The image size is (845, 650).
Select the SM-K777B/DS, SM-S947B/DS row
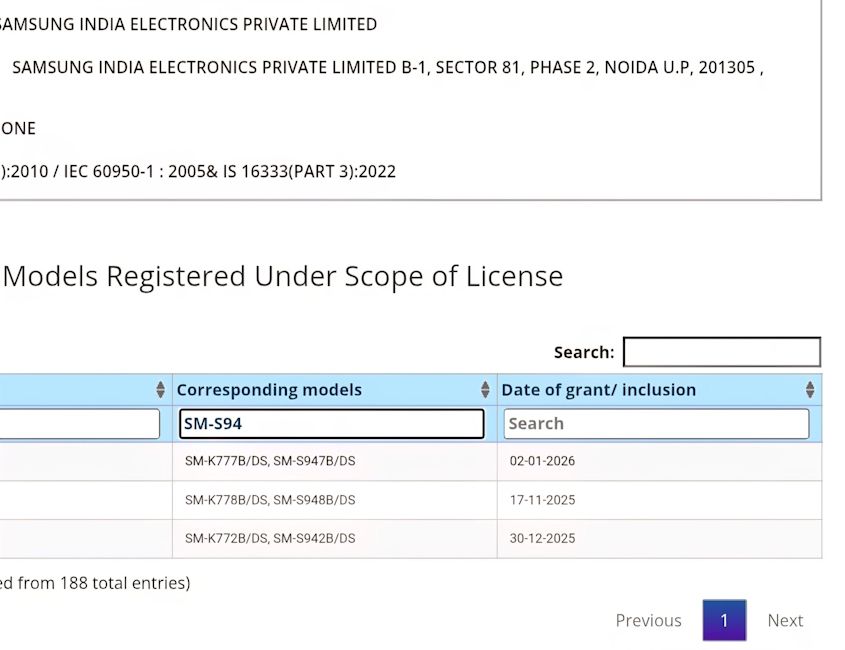tap(270, 461)
